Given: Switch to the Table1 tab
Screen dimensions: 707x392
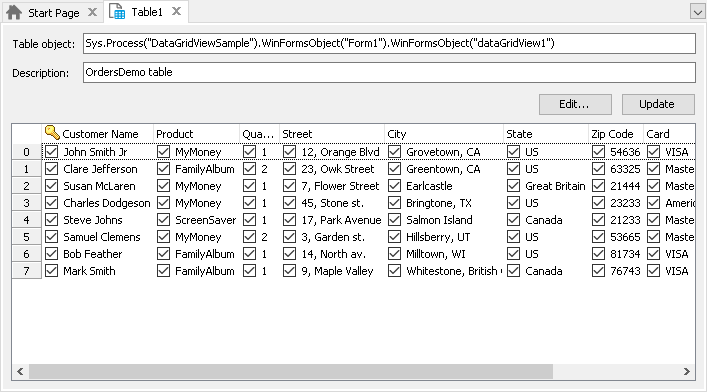Looking at the screenshot, I should pos(147,12).
